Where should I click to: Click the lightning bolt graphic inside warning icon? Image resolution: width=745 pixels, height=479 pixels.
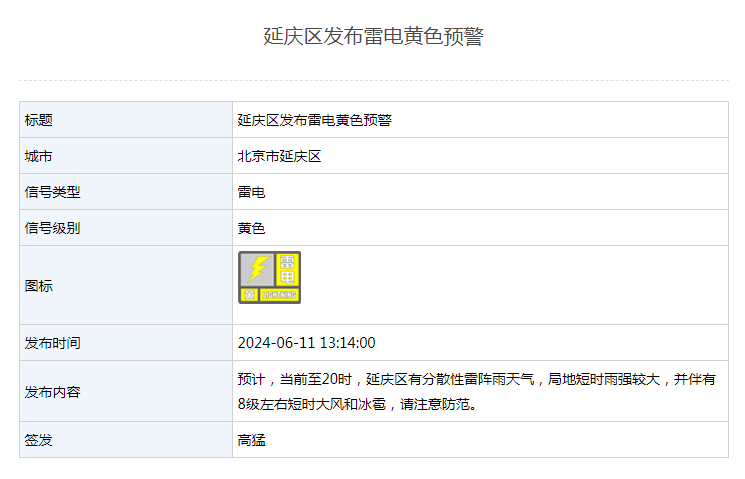(257, 269)
